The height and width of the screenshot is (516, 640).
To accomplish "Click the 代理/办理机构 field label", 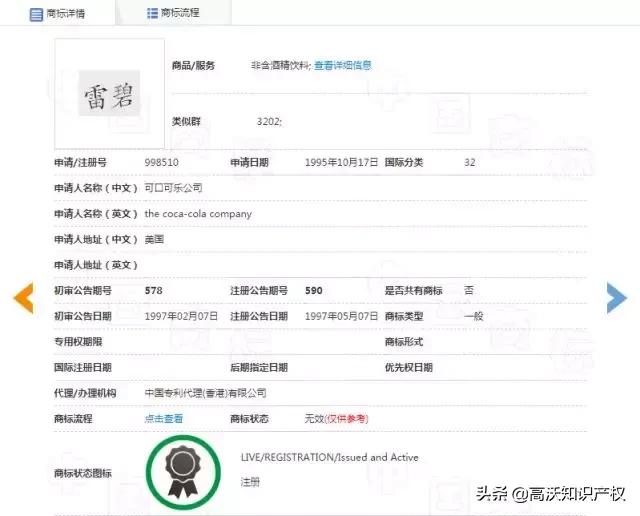I will 85,393.
